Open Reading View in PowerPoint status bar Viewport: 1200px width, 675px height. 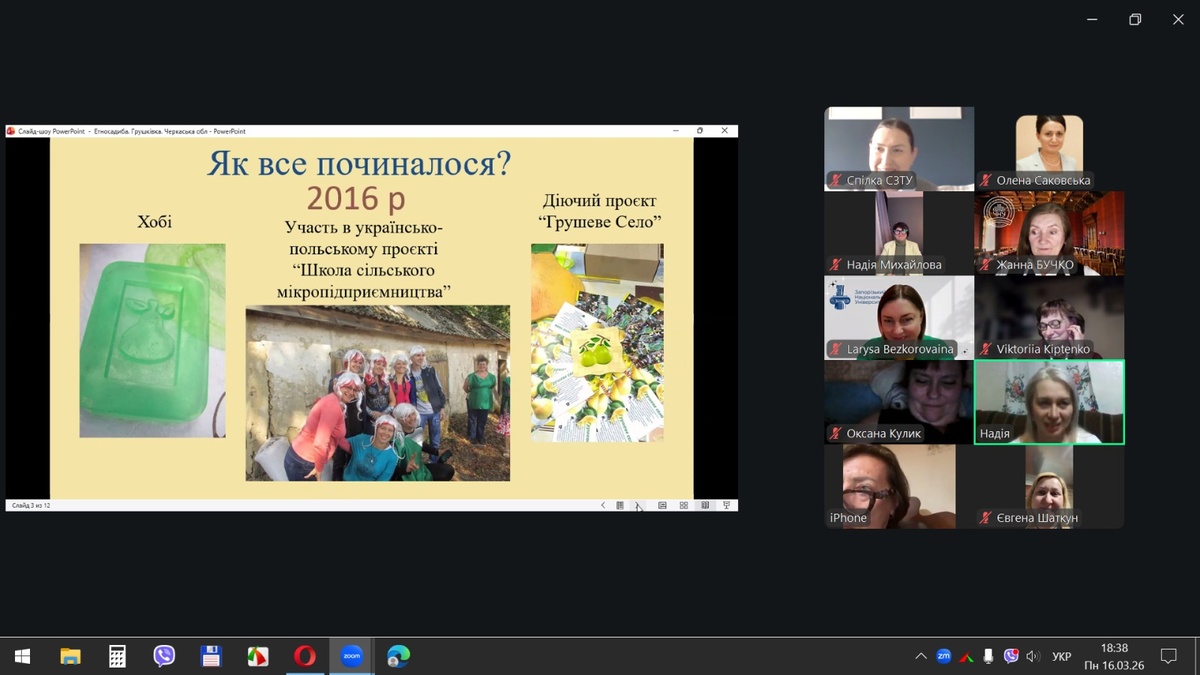pyautogui.click(x=706, y=506)
